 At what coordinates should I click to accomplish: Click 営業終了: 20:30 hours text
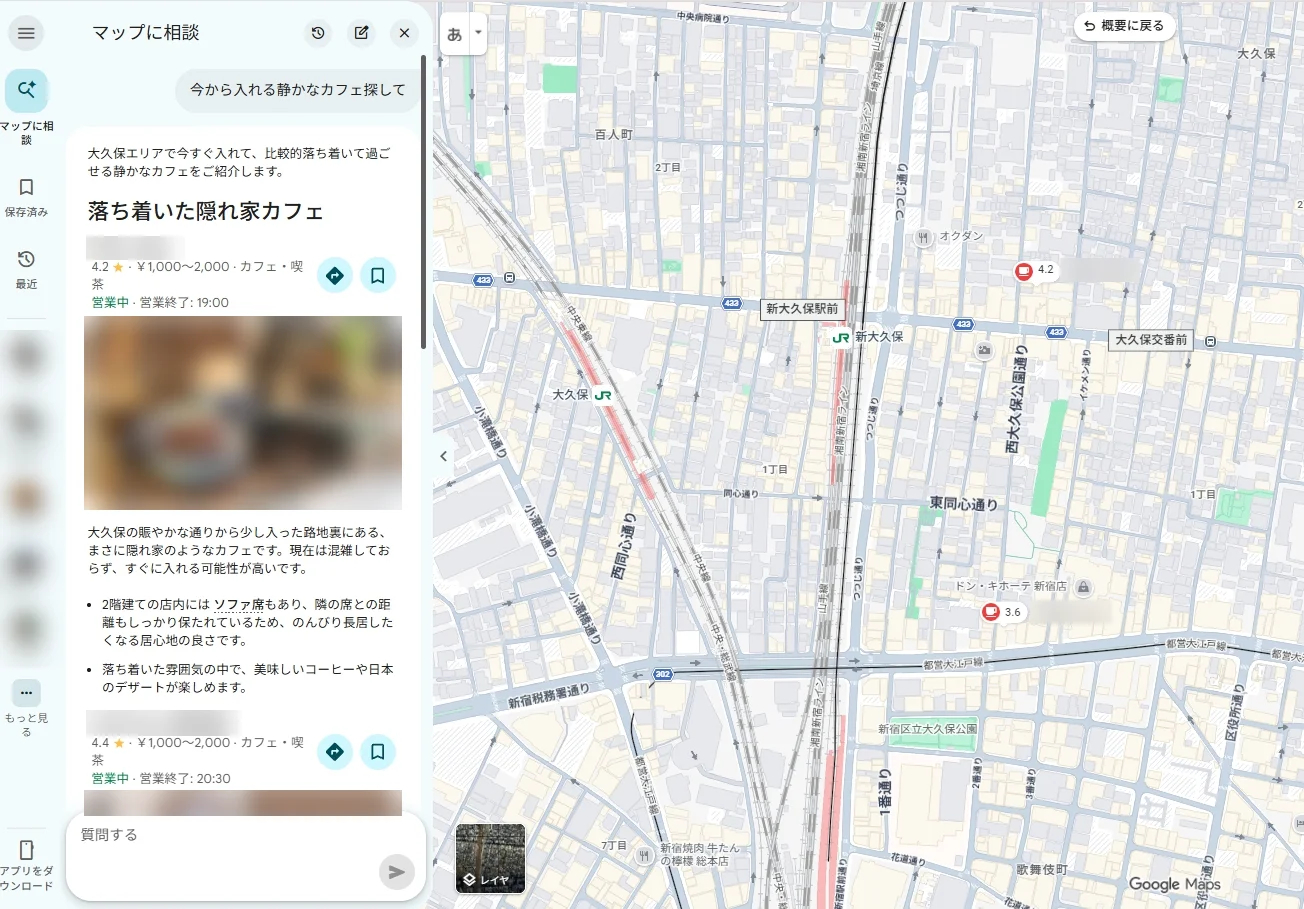(185, 779)
